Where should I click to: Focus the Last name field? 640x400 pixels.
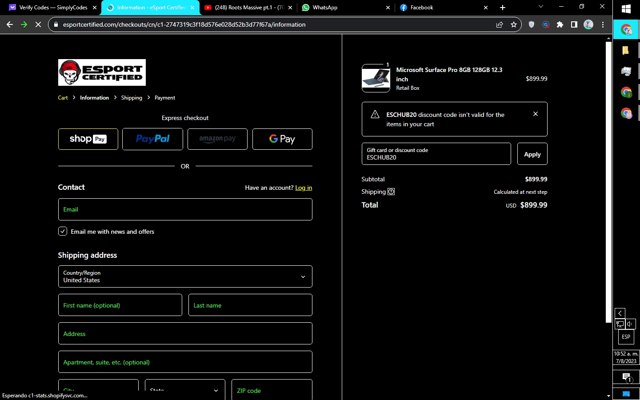(x=250, y=305)
